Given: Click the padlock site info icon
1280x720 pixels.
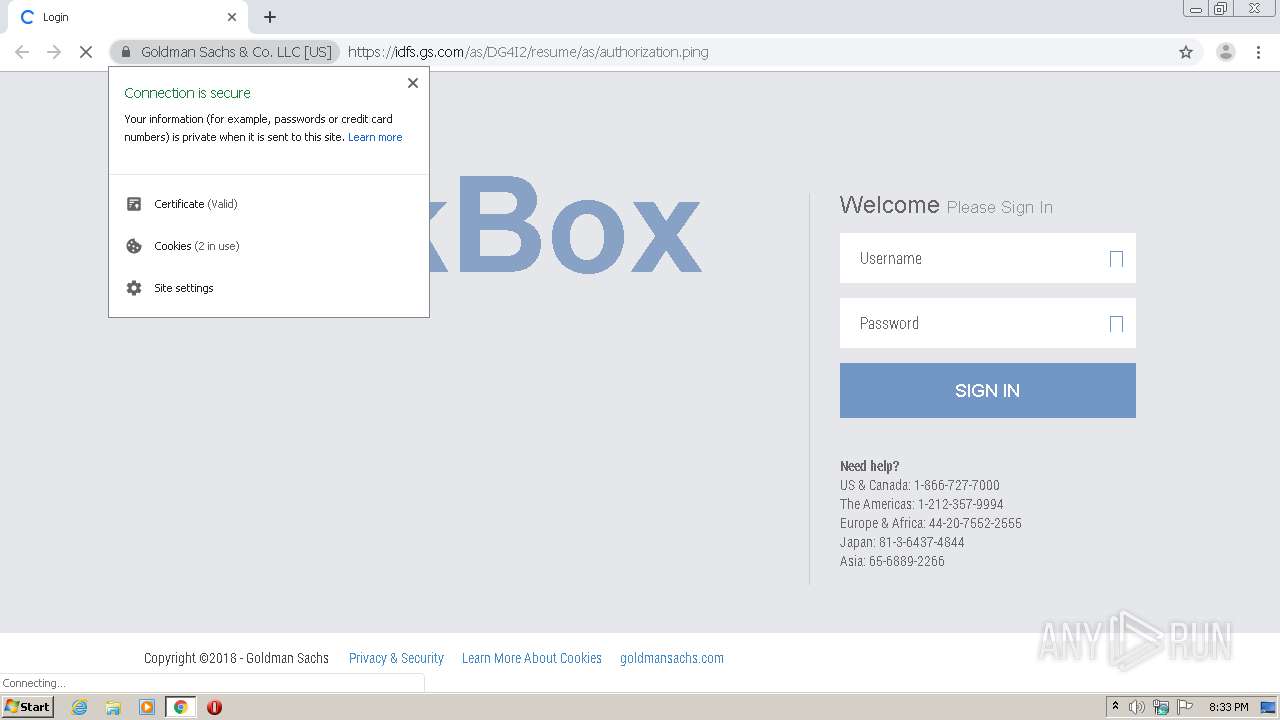Looking at the screenshot, I should [126, 52].
